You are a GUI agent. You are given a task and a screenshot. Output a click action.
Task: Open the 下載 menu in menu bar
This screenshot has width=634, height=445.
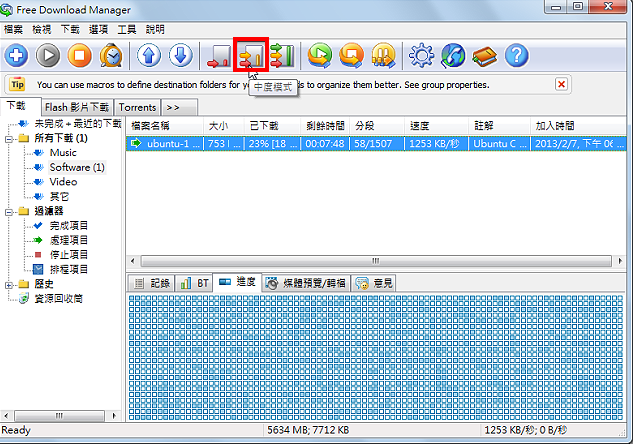(x=70, y=29)
